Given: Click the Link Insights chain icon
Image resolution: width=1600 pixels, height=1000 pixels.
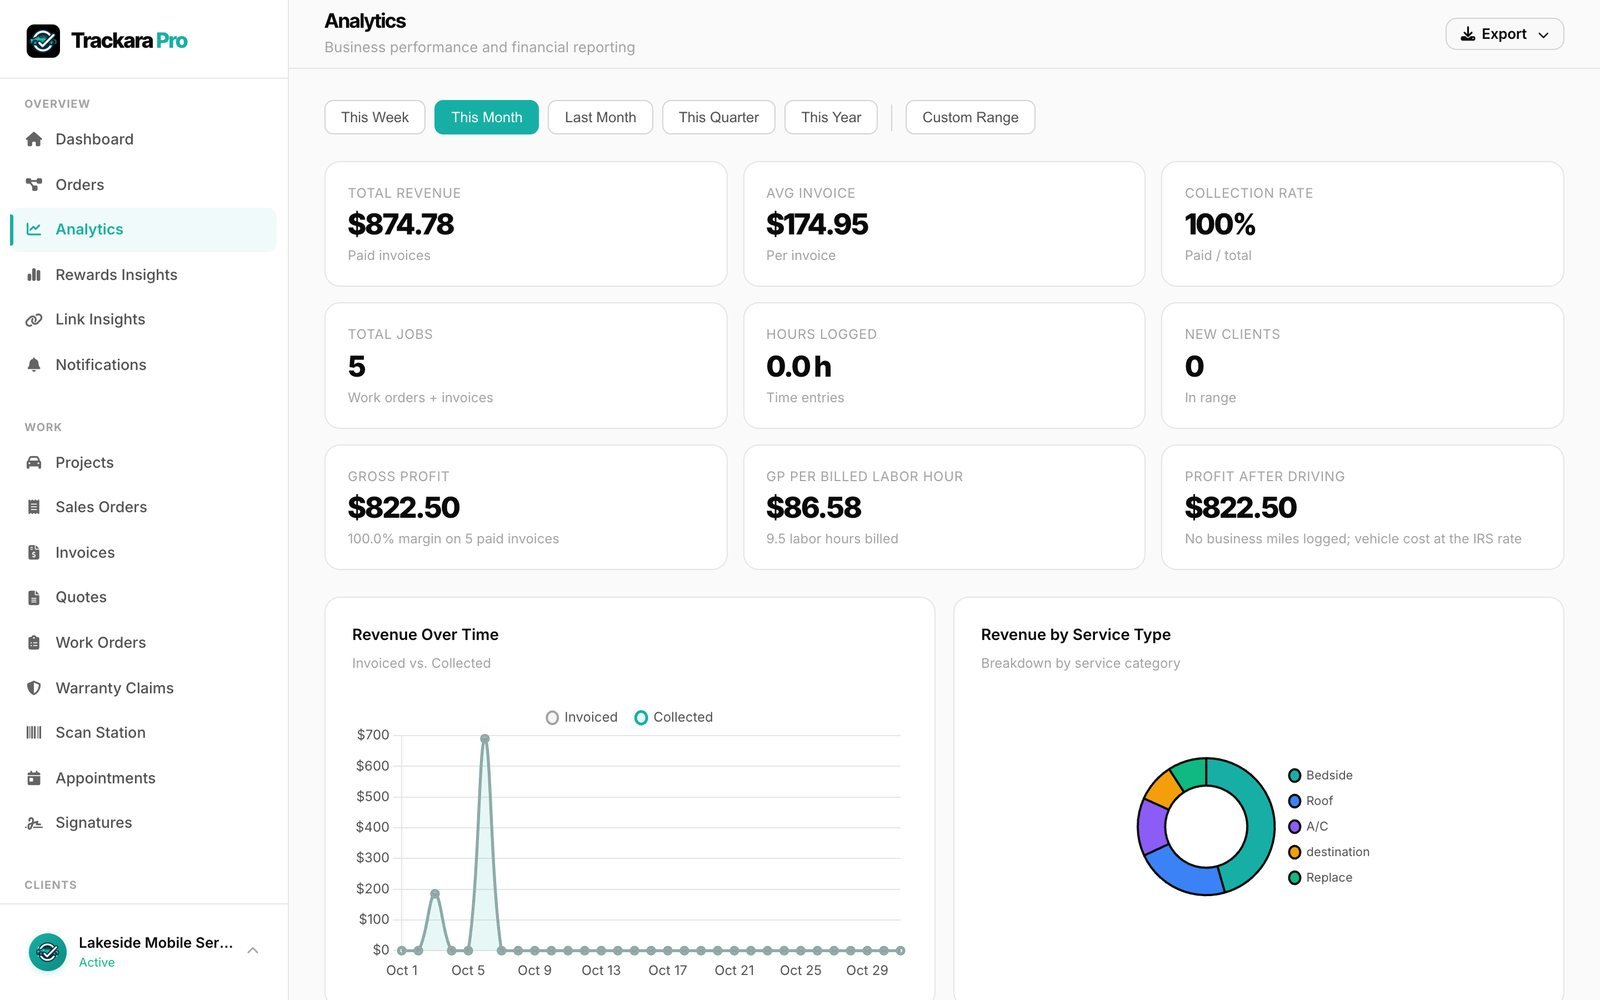Looking at the screenshot, I should coord(34,319).
